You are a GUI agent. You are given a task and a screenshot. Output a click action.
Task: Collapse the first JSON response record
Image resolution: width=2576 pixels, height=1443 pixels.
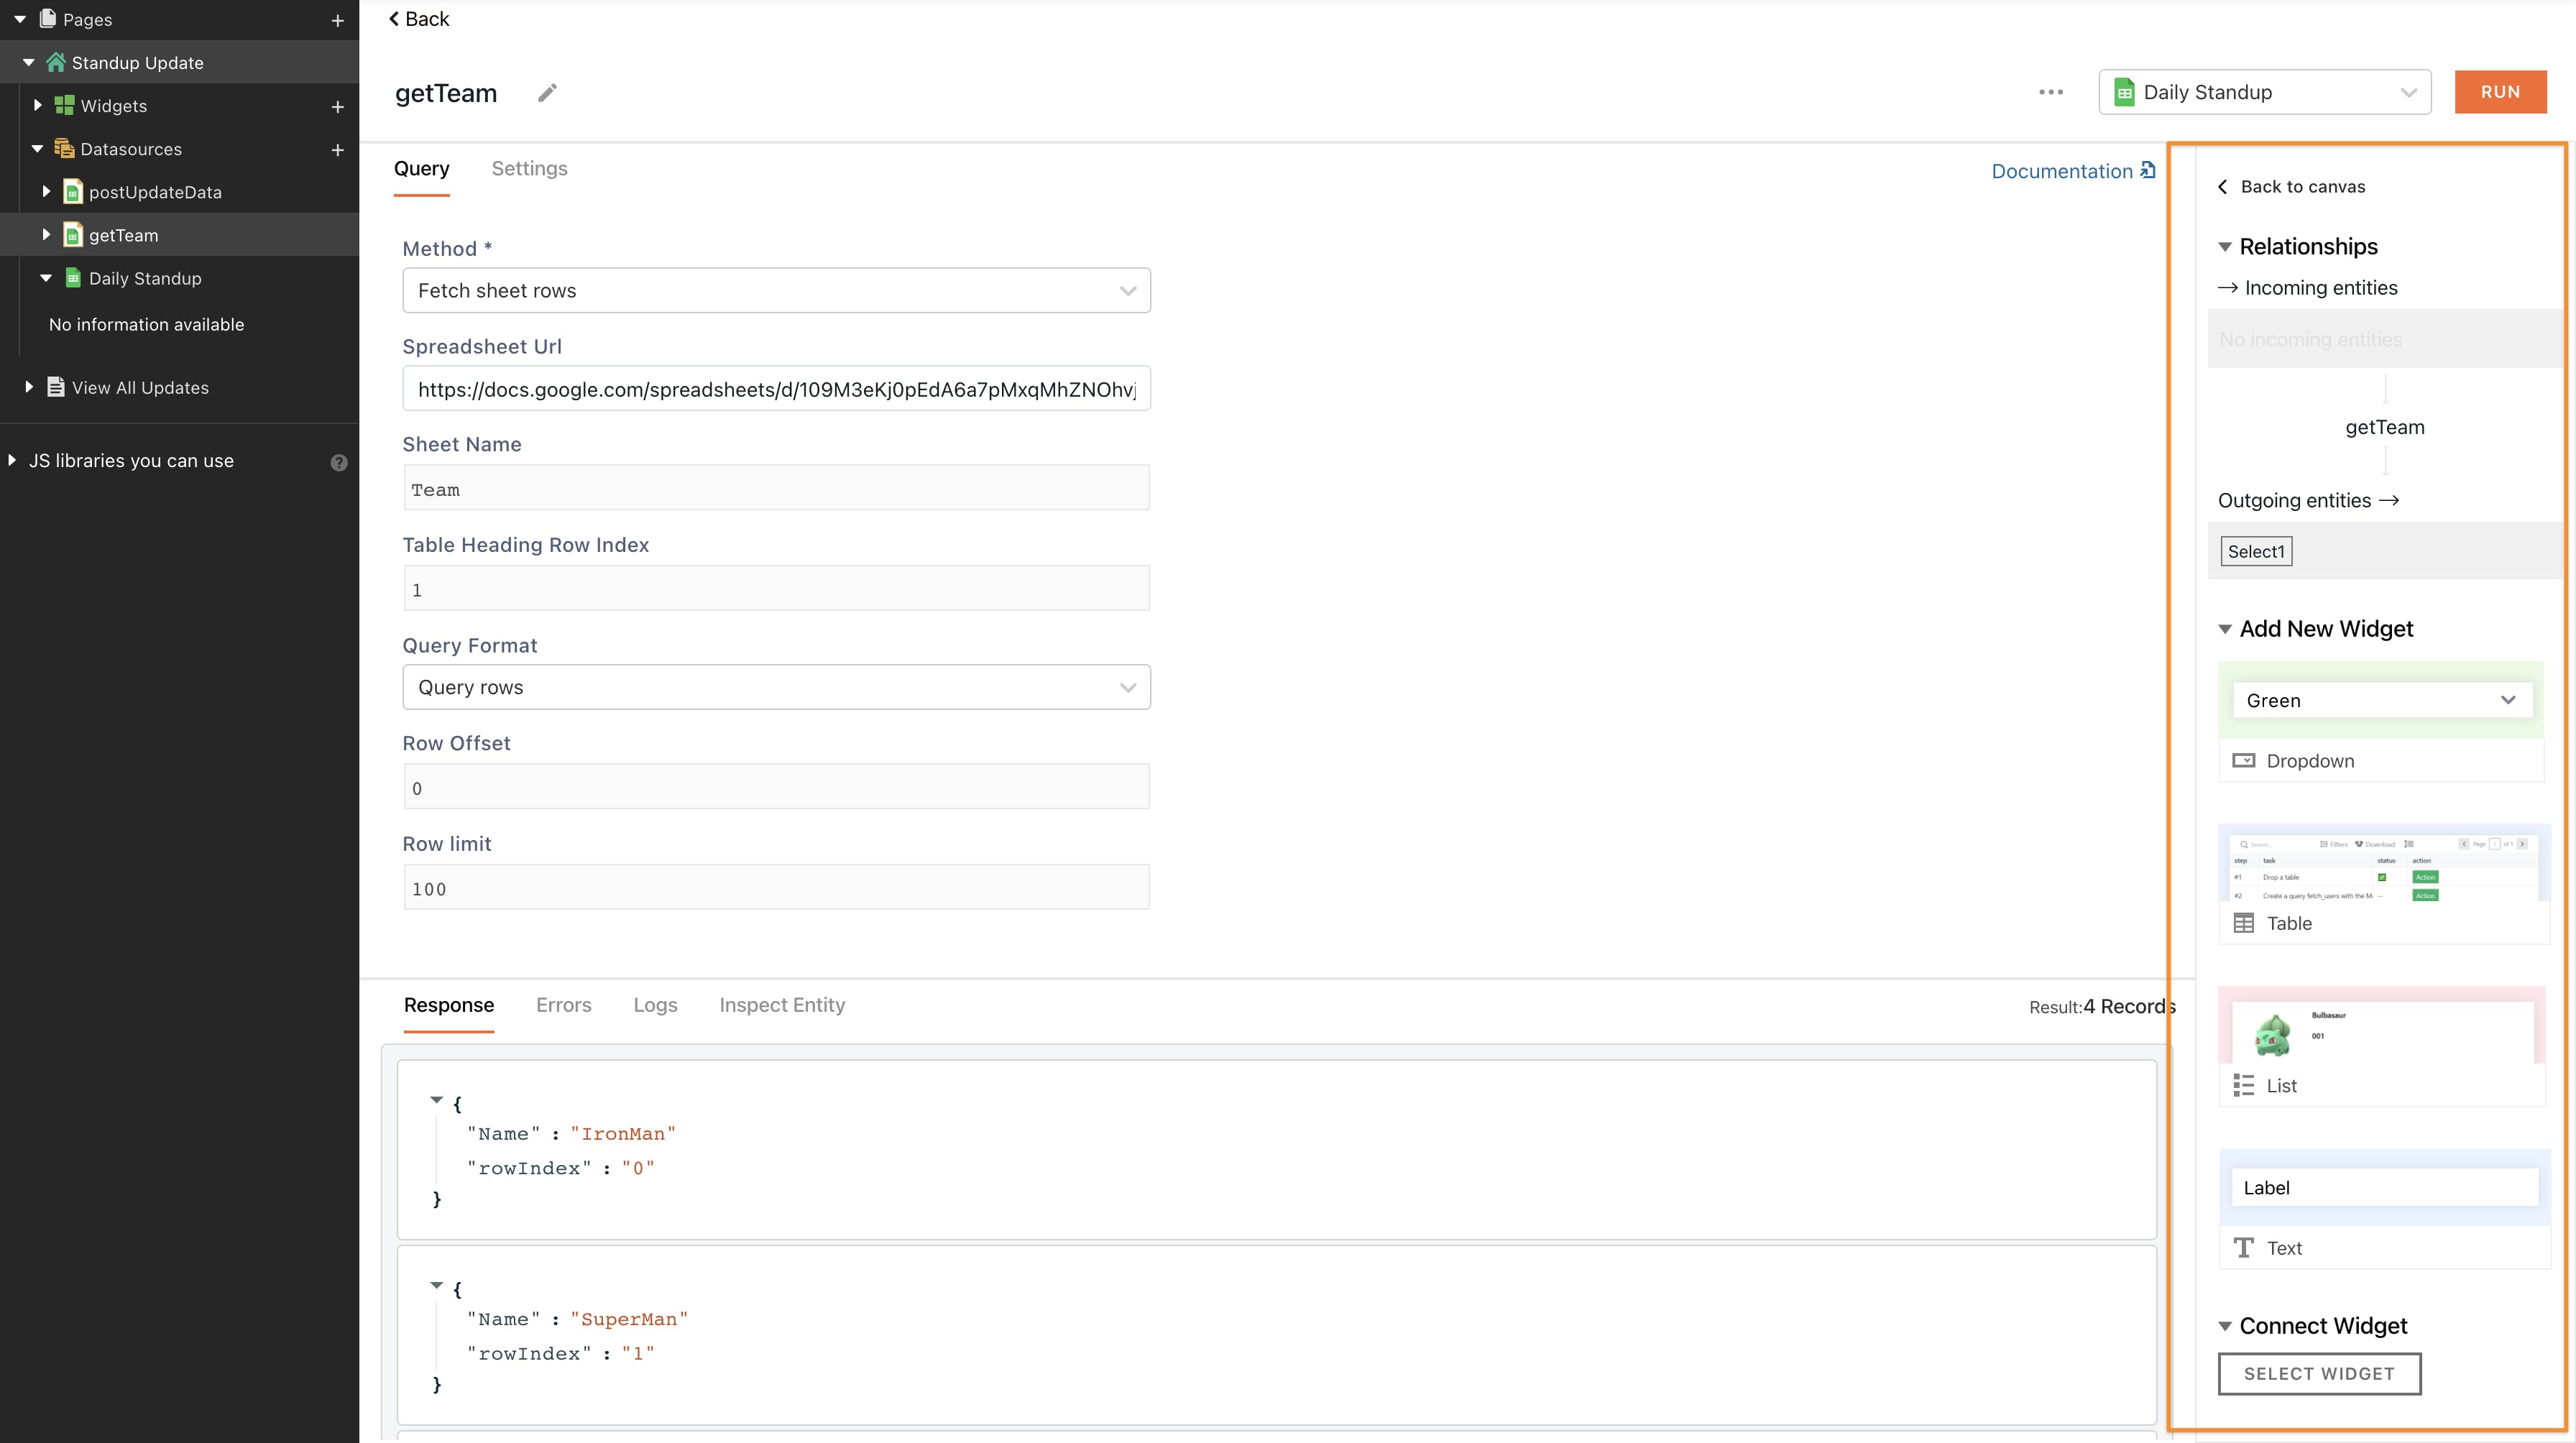pyautogui.click(x=436, y=1100)
